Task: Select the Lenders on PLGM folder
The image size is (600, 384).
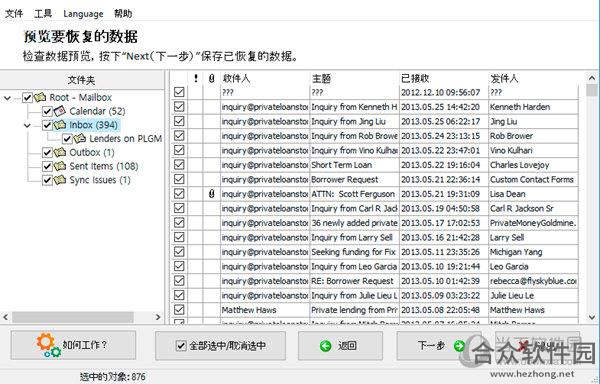Action: coord(126,139)
